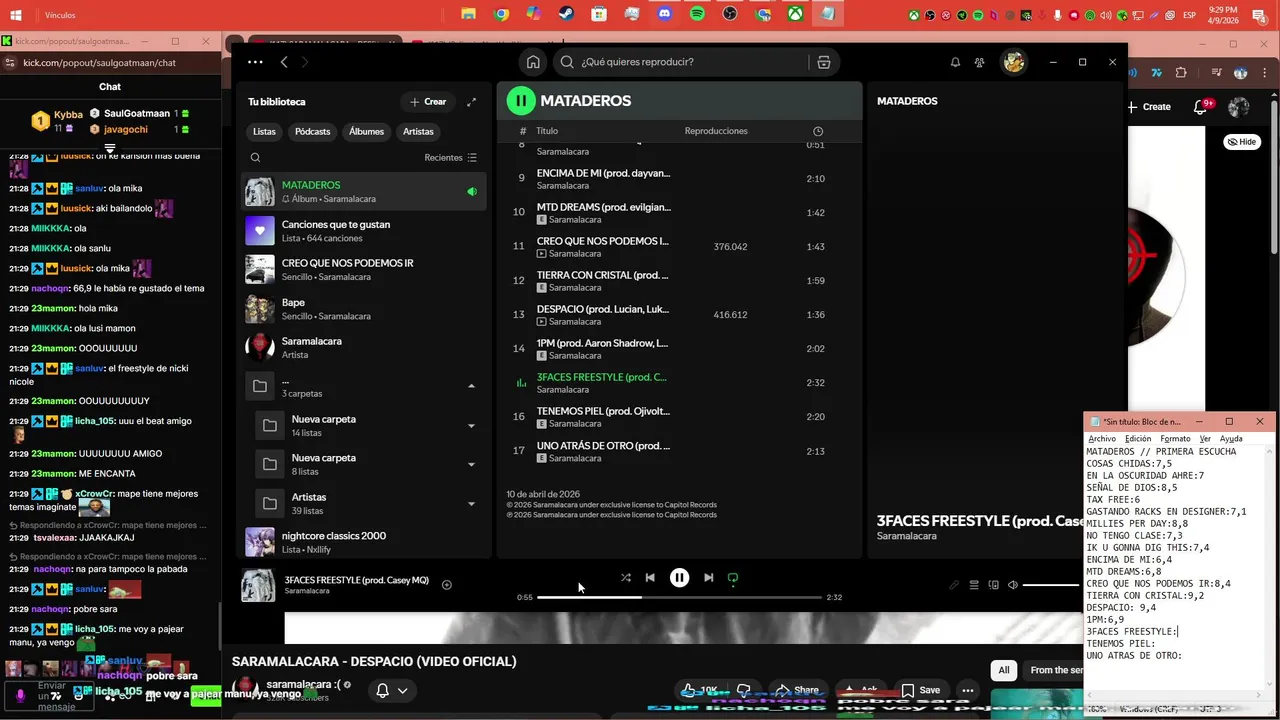Open the Canciones que te gustan playlist
The image size is (1280, 720).
364,231
